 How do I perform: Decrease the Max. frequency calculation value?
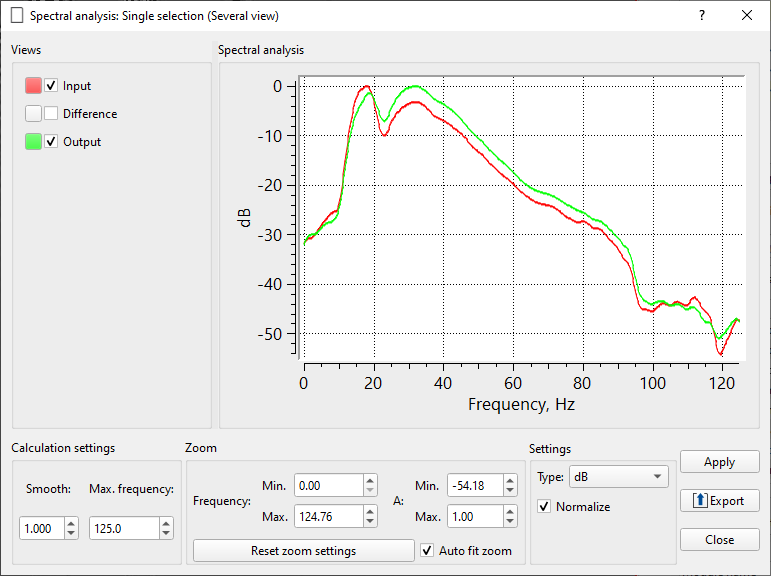[x=166, y=534]
